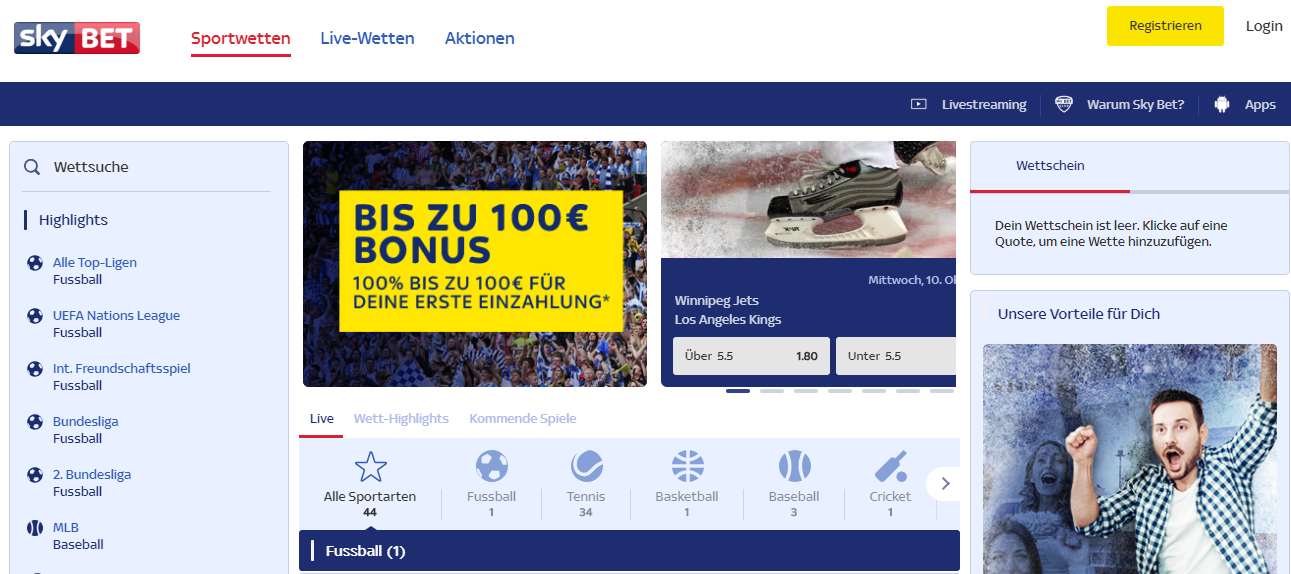This screenshot has height=574, width=1291.
Task: Open the Live-Wetten menu item
Action: [367, 39]
